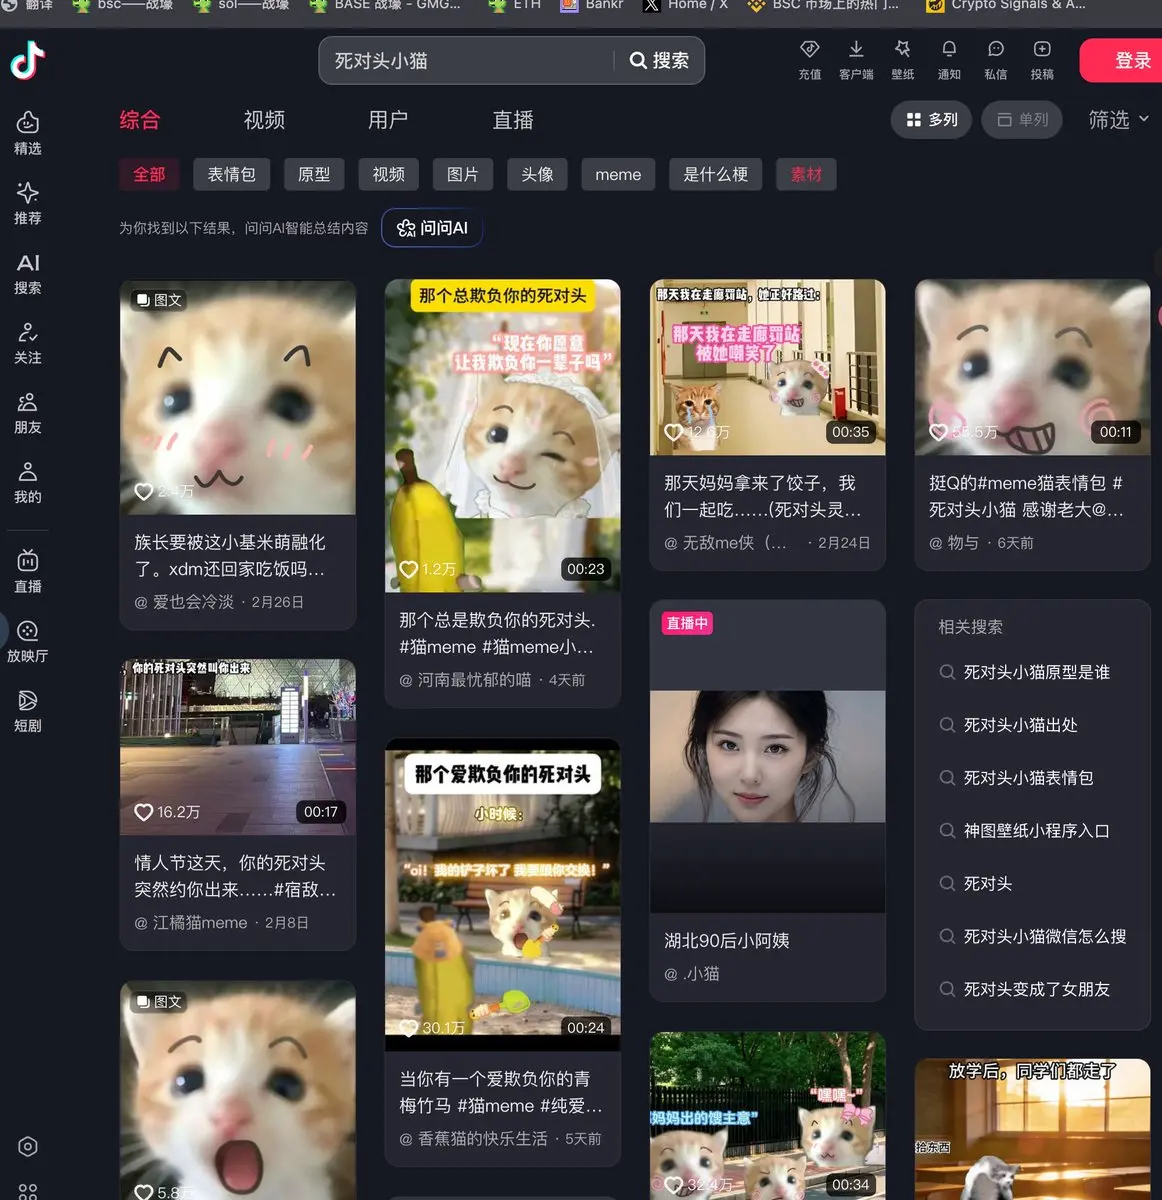Viewport: 1162px width, 1200px height.
Task: Open author 江橘猫meme profile link
Action: pyautogui.click(x=200, y=923)
